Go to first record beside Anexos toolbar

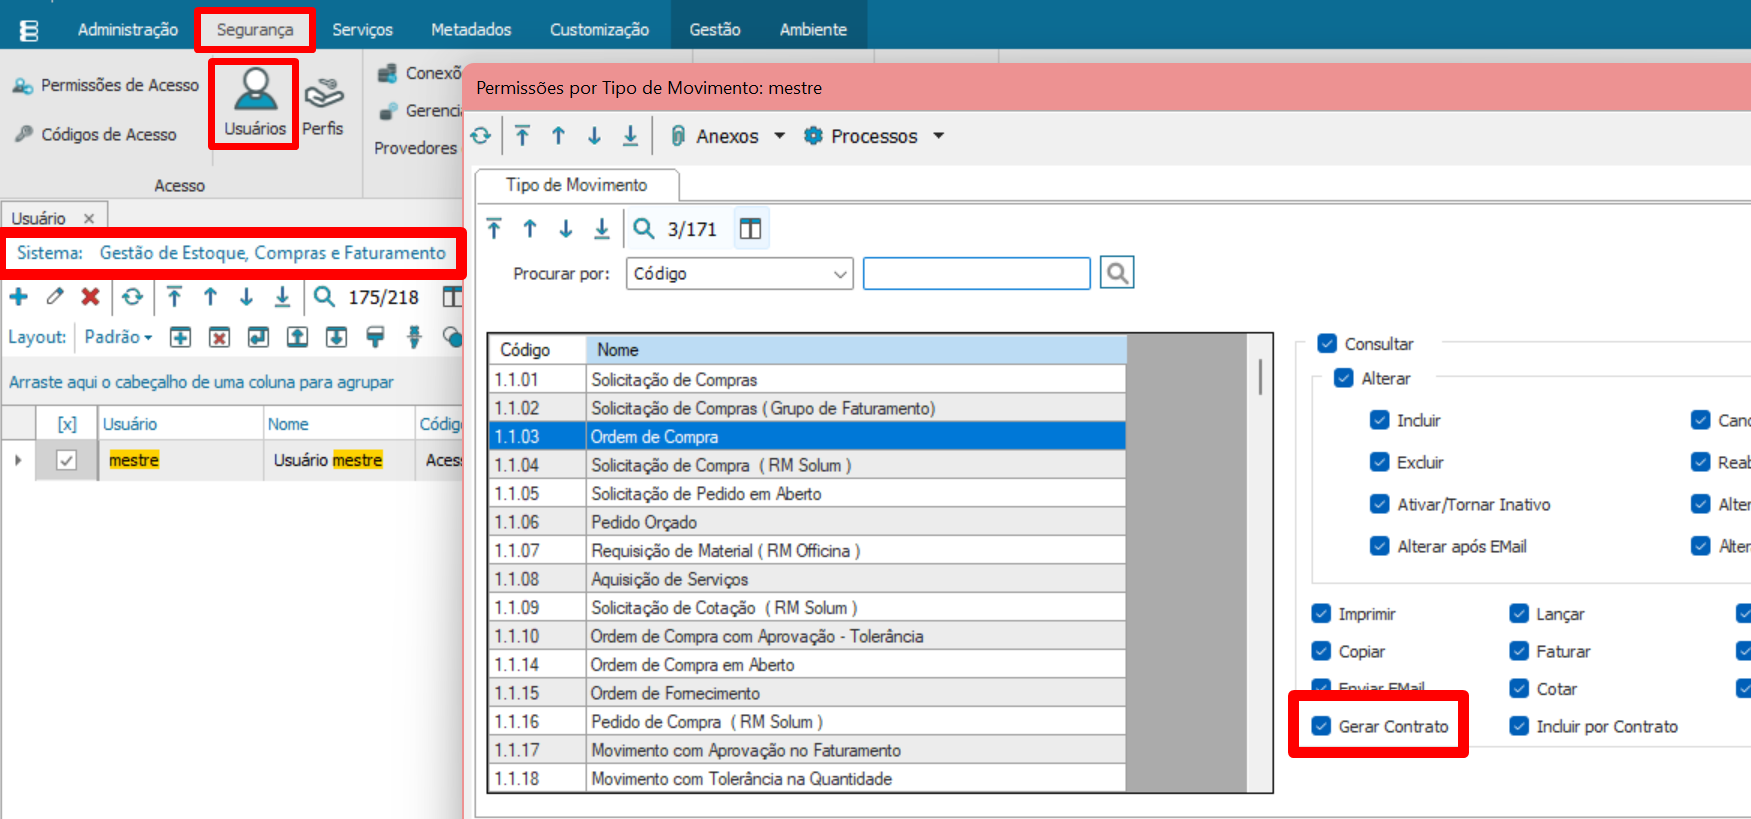(x=522, y=136)
